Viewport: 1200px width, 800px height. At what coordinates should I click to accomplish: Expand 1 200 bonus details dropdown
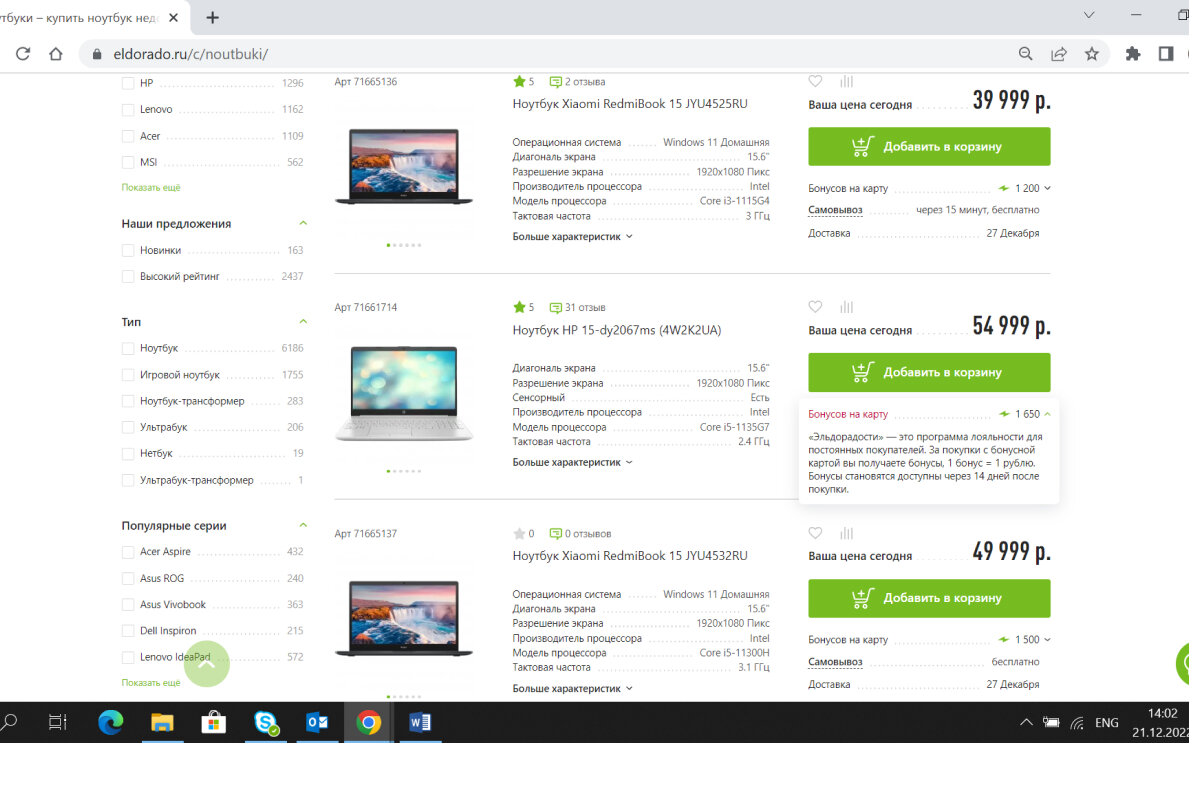pos(1047,188)
